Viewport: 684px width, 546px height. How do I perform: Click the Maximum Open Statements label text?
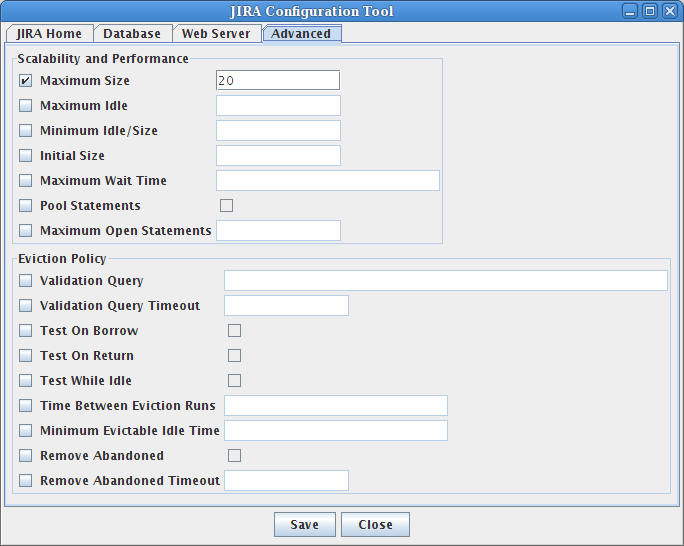click(126, 230)
